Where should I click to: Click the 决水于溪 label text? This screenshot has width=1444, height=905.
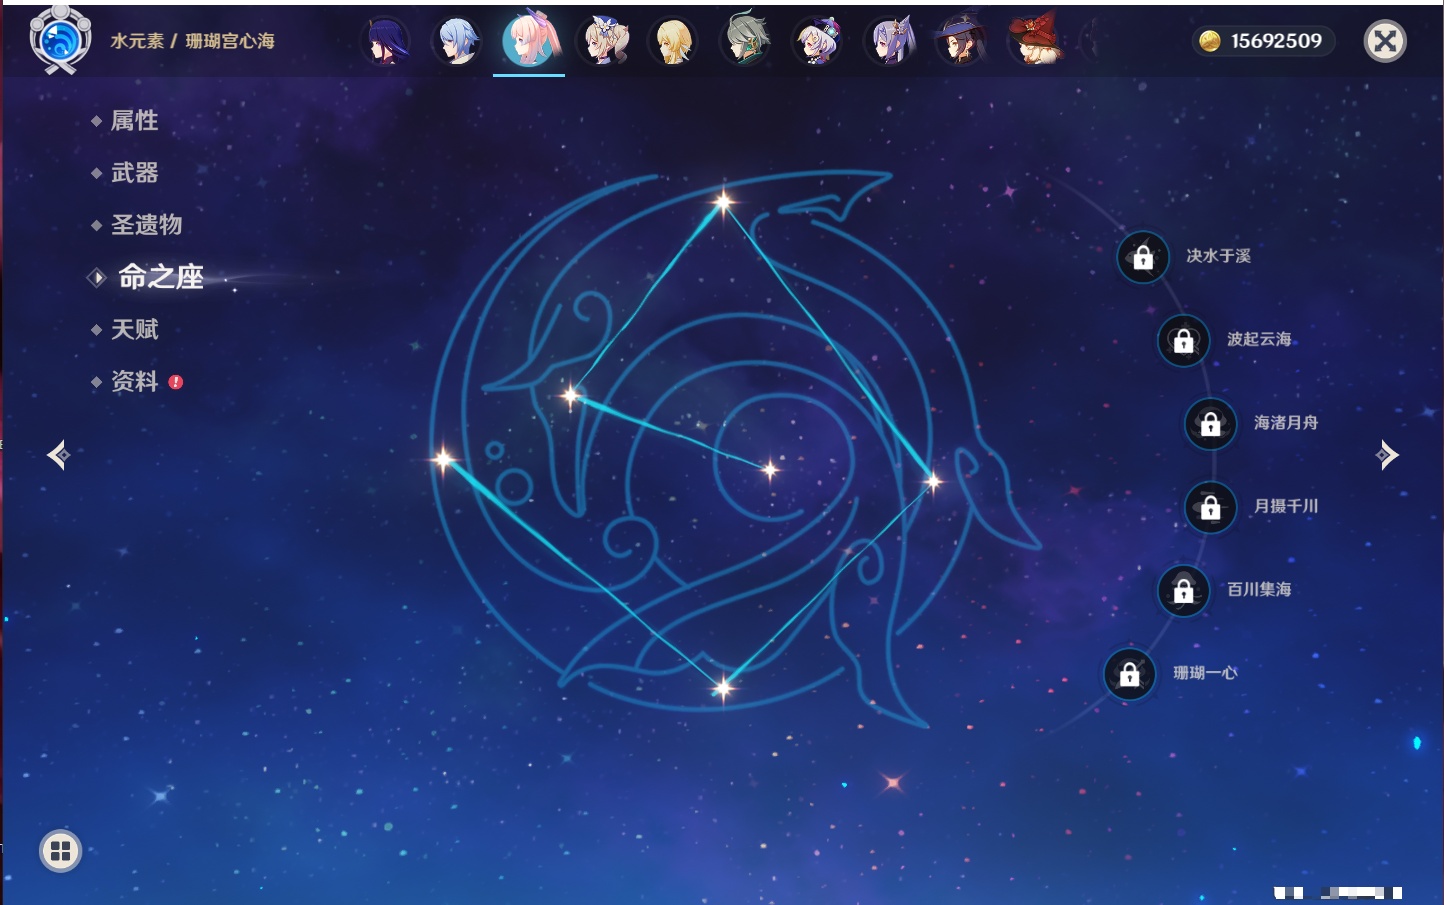click(x=1218, y=256)
